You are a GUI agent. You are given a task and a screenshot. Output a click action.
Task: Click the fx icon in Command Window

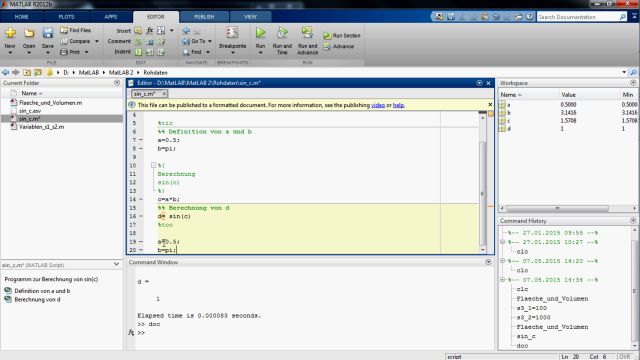click(131, 333)
